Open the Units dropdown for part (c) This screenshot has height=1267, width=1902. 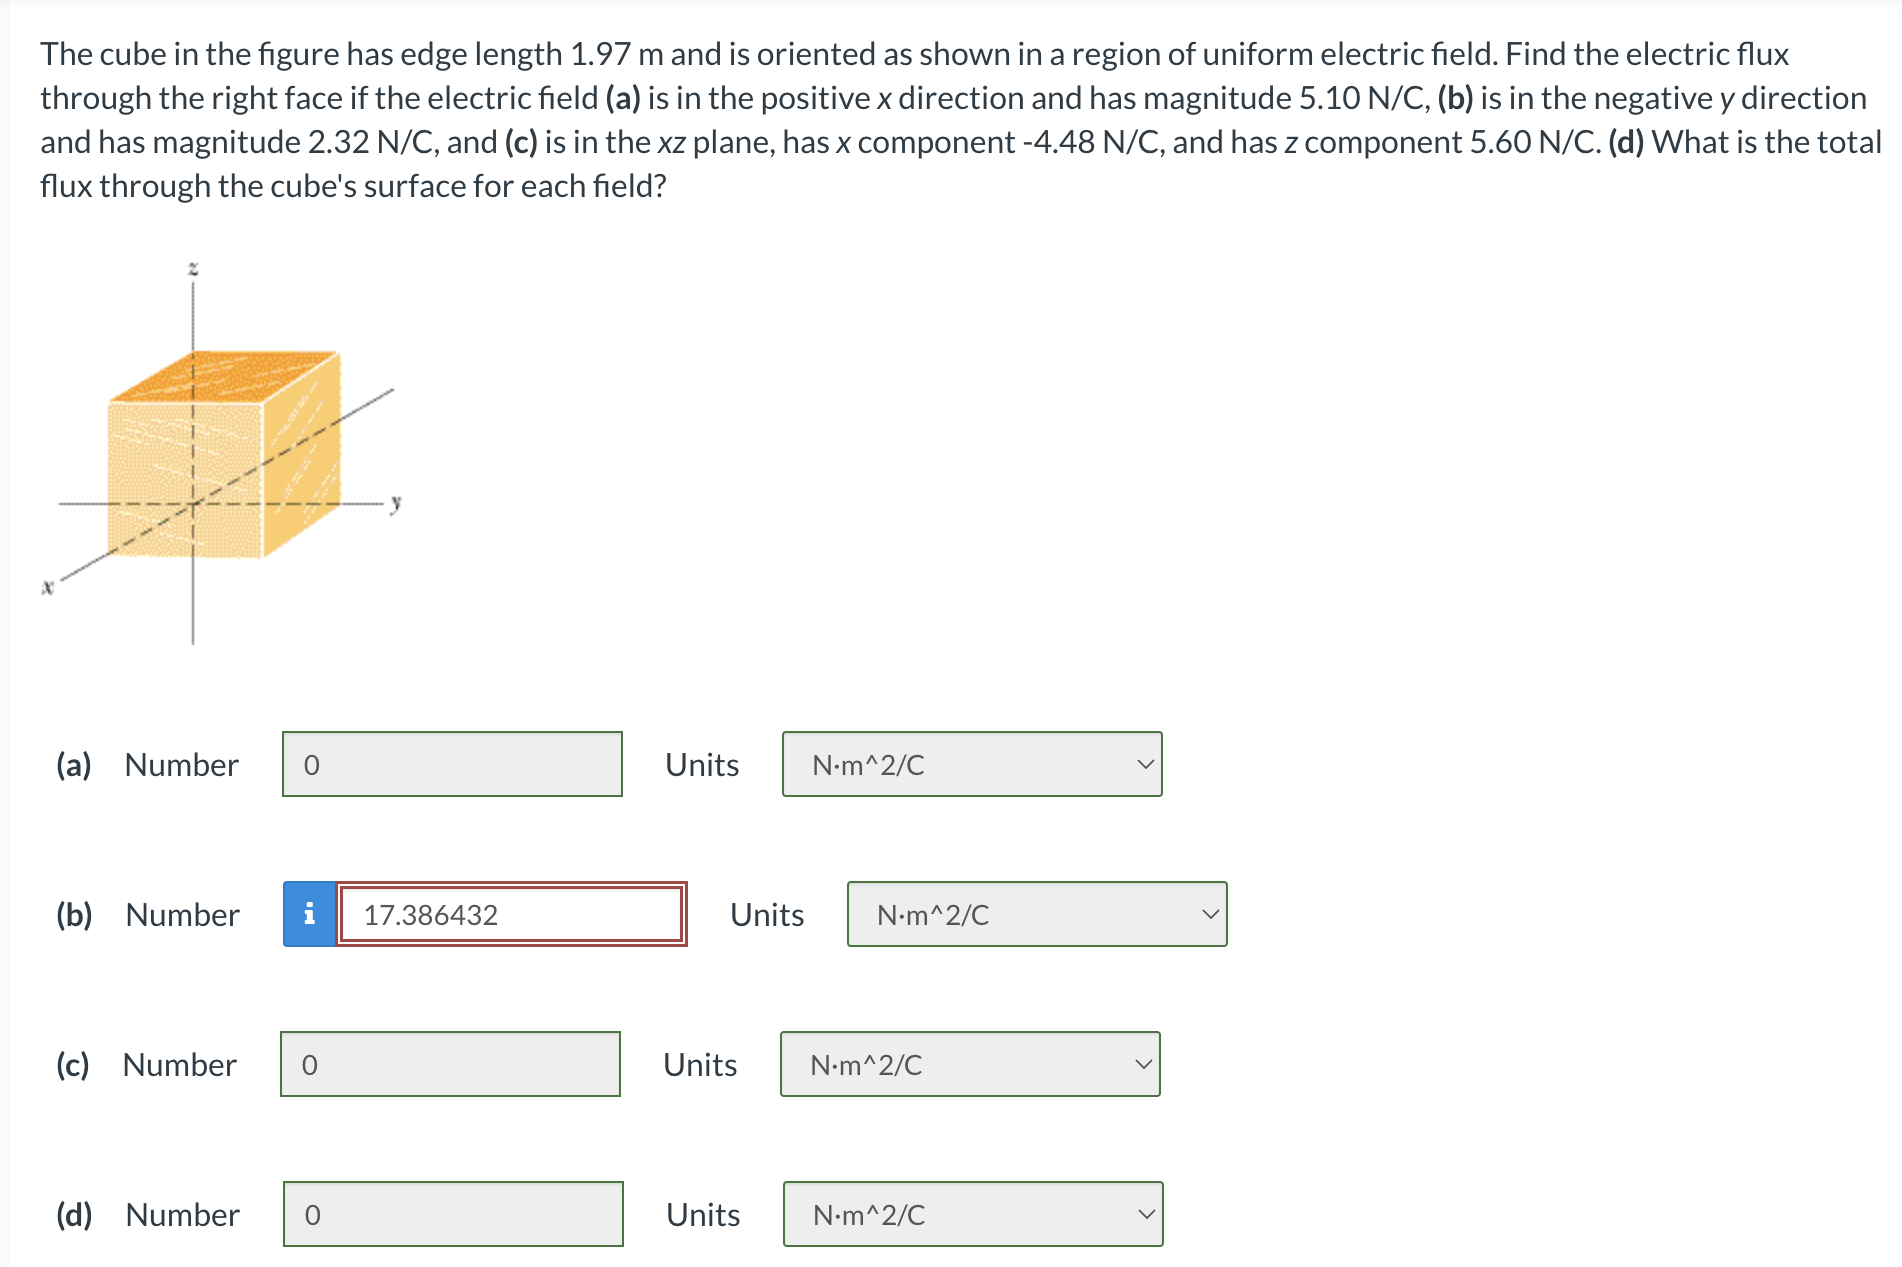click(968, 1064)
